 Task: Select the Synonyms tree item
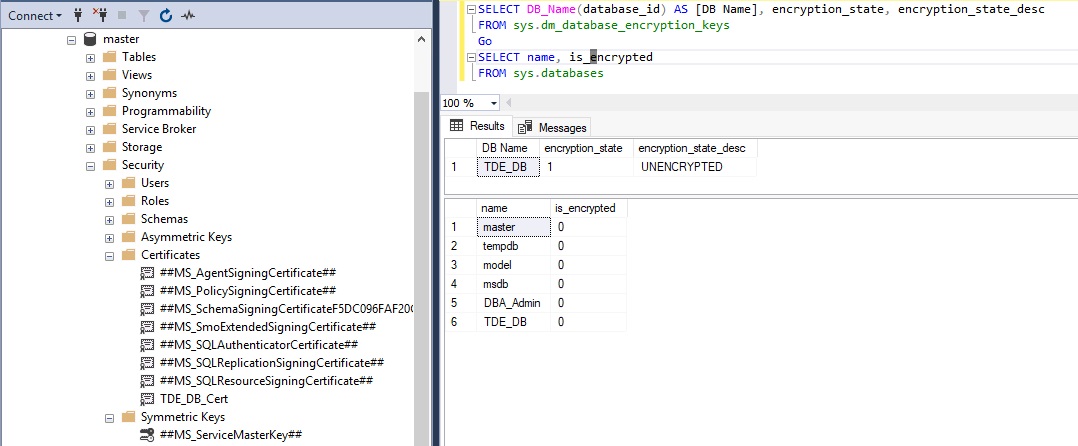point(149,93)
